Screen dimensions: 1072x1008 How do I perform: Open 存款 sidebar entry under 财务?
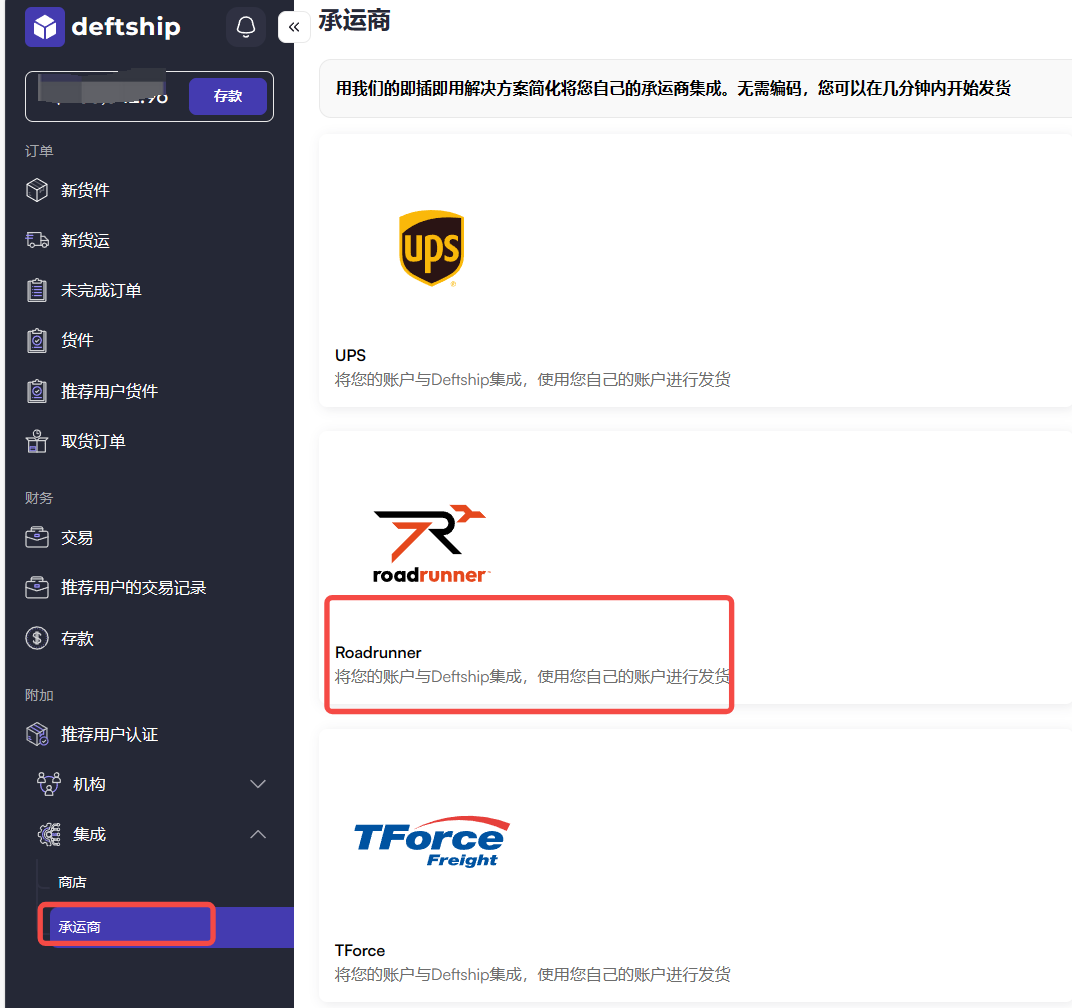(77, 638)
